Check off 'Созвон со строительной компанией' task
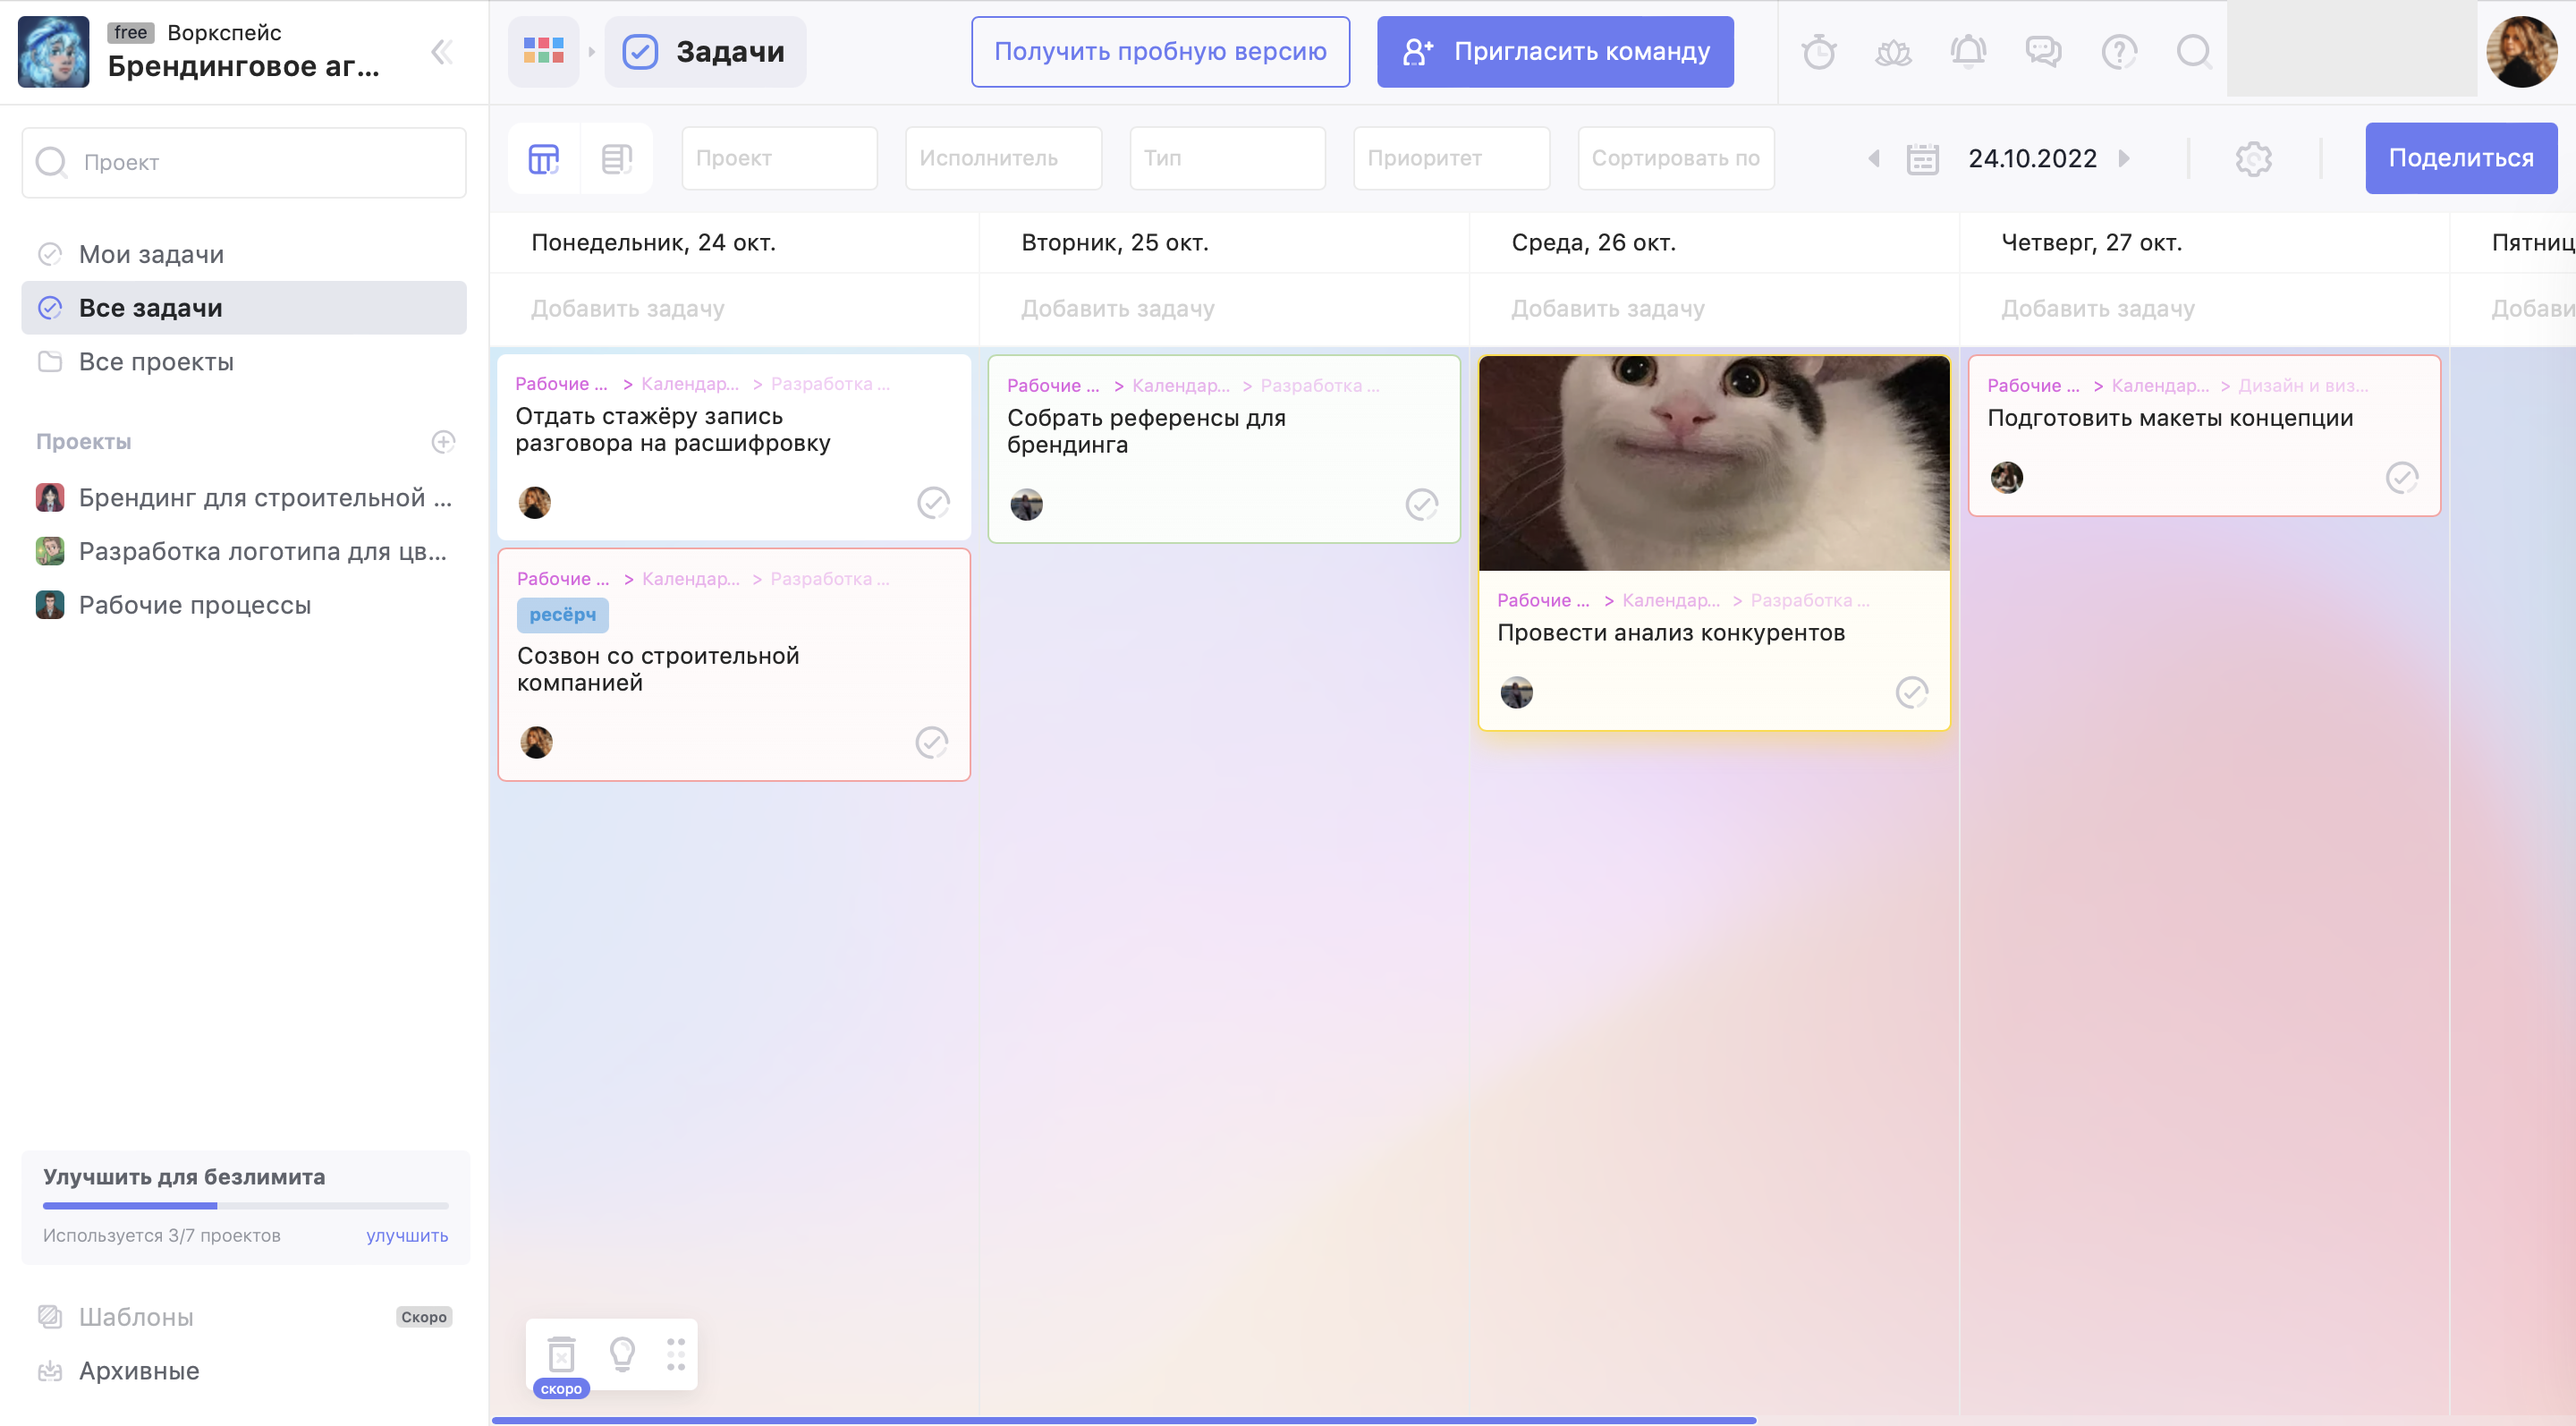The image size is (2576, 1426). point(931,742)
